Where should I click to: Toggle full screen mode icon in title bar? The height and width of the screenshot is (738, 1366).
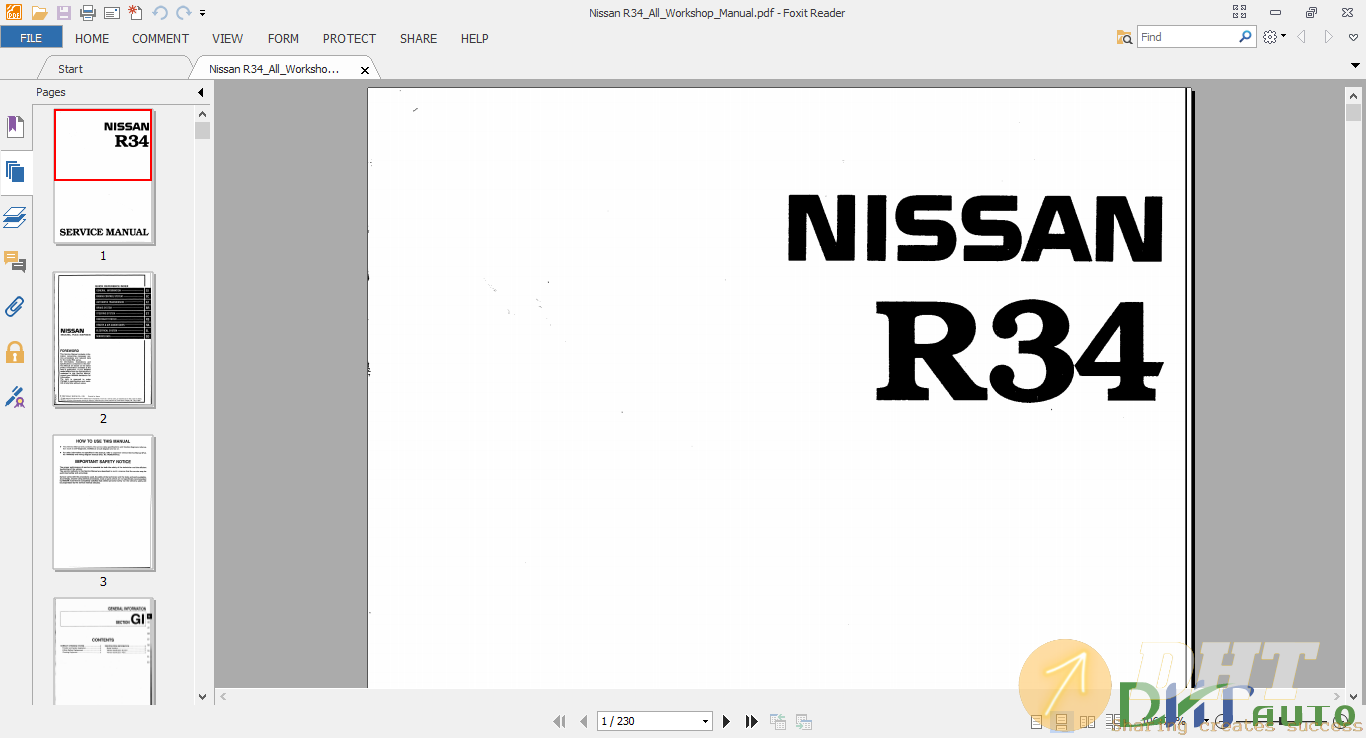(x=1240, y=12)
